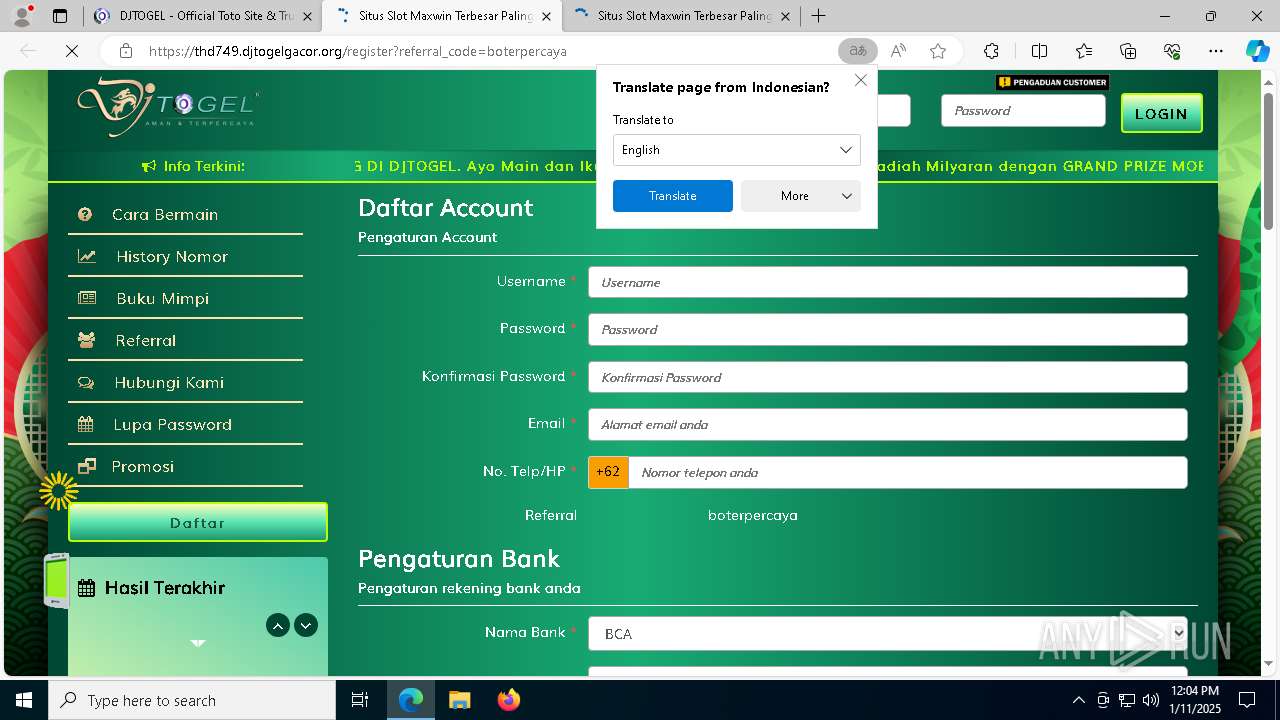Click the site info lock icon
Screen dimensions: 1280x720
[125, 51]
